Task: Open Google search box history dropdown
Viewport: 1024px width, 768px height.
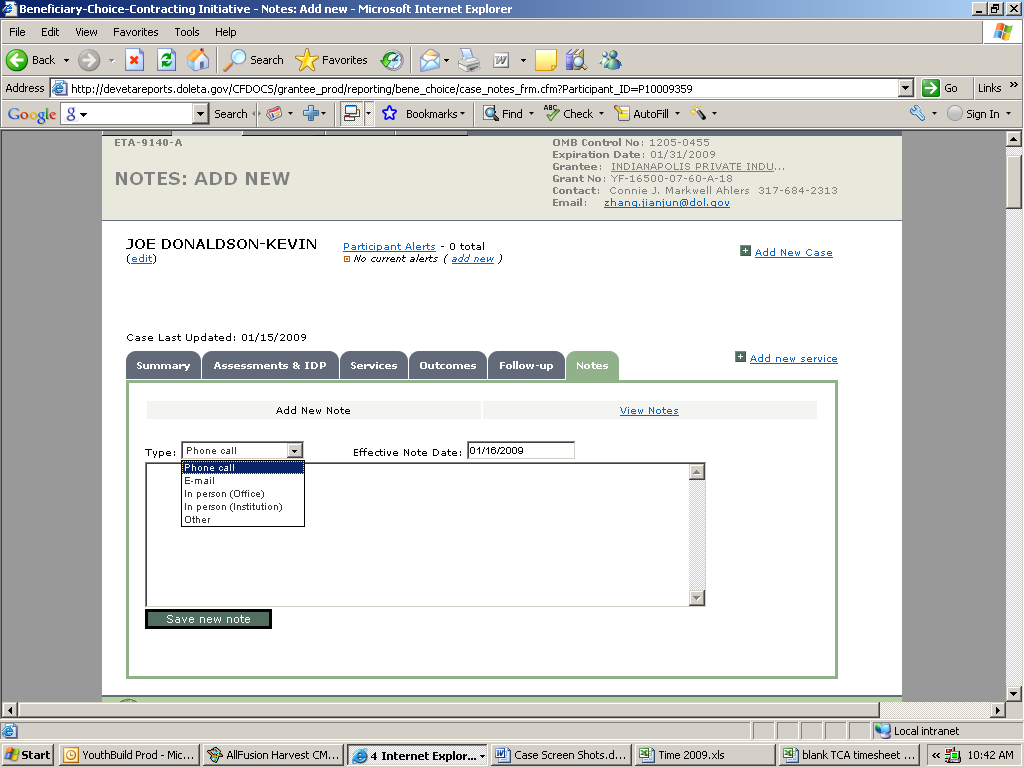Action: tap(200, 114)
